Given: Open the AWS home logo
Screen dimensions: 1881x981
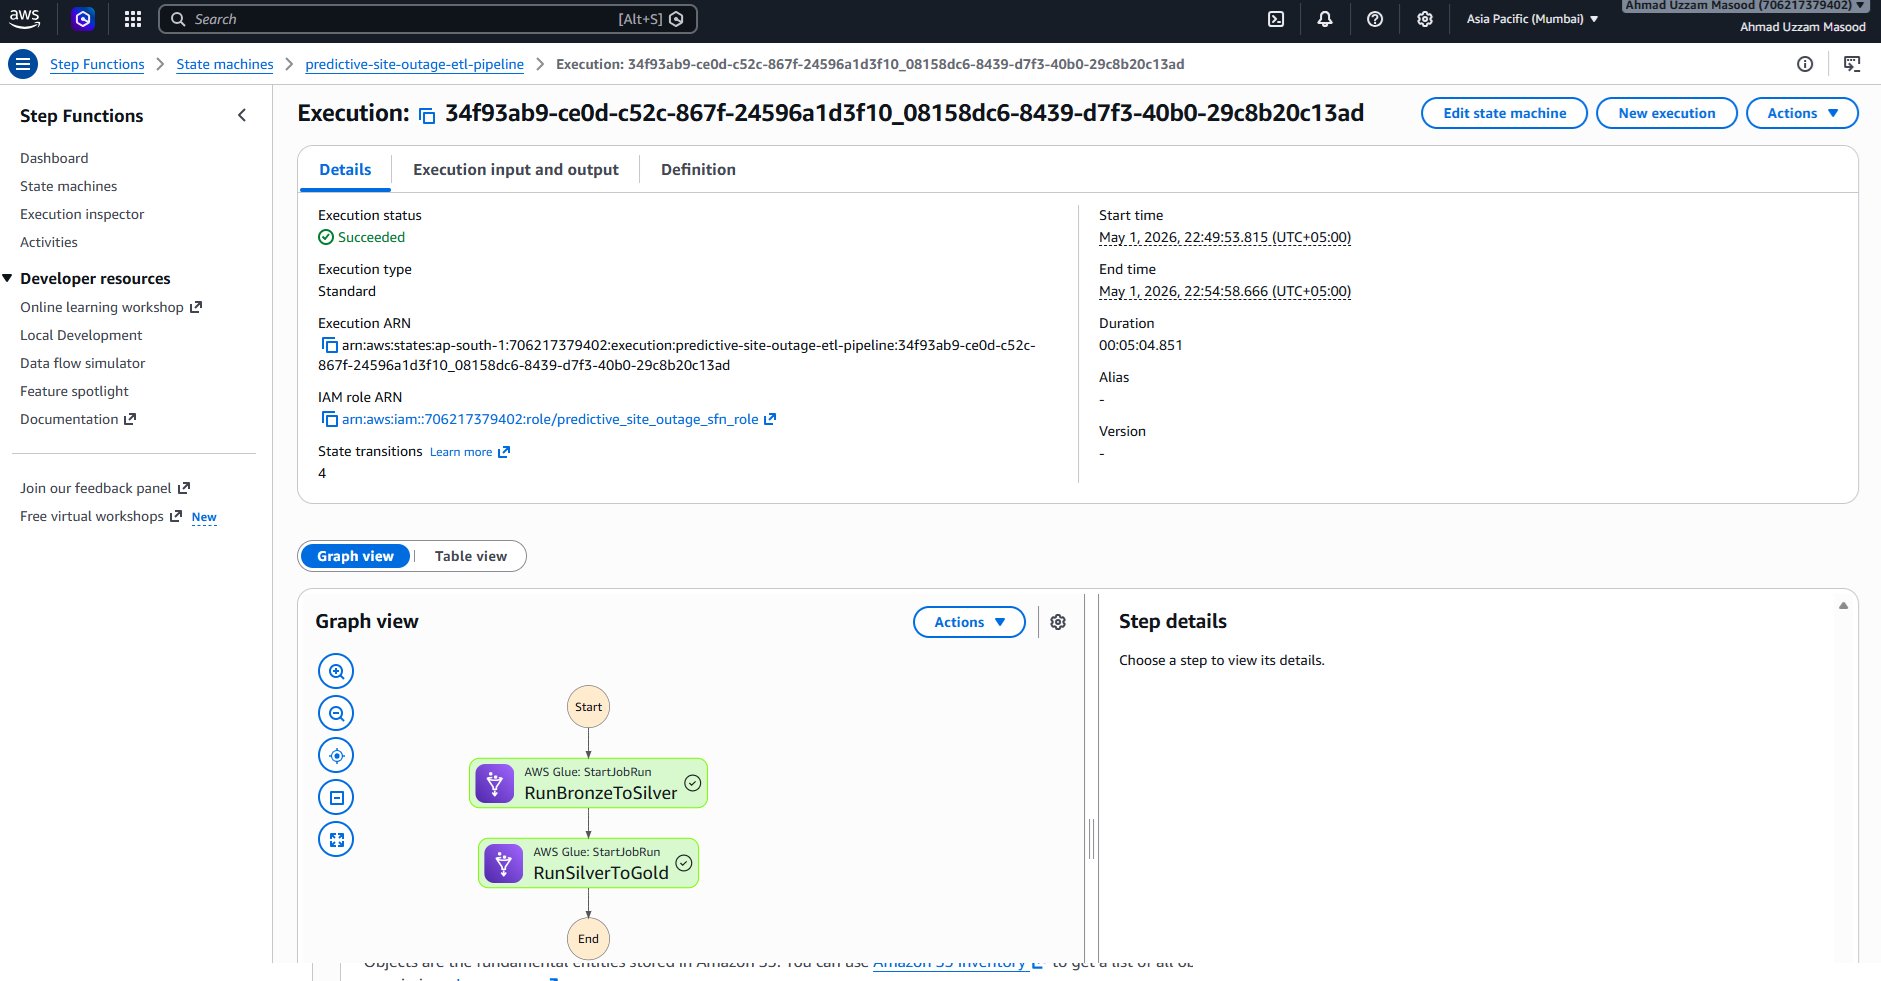Looking at the screenshot, I should (x=25, y=19).
